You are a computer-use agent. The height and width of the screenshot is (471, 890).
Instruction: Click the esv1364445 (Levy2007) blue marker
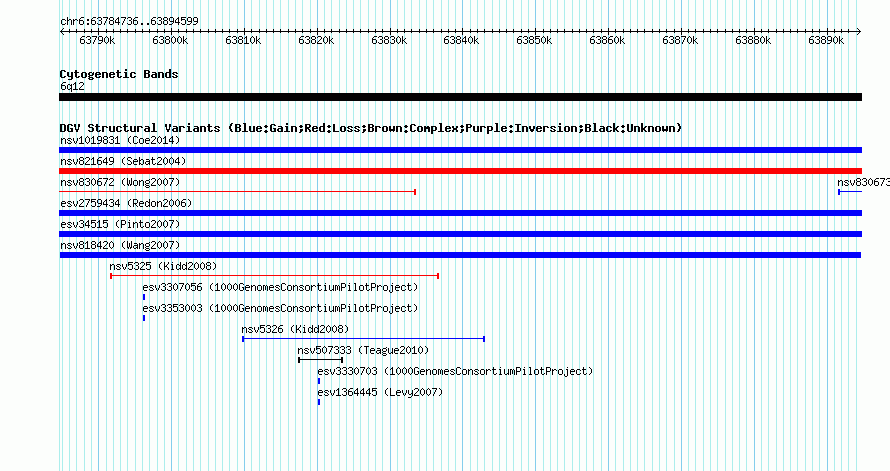pyautogui.click(x=319, y=402)
